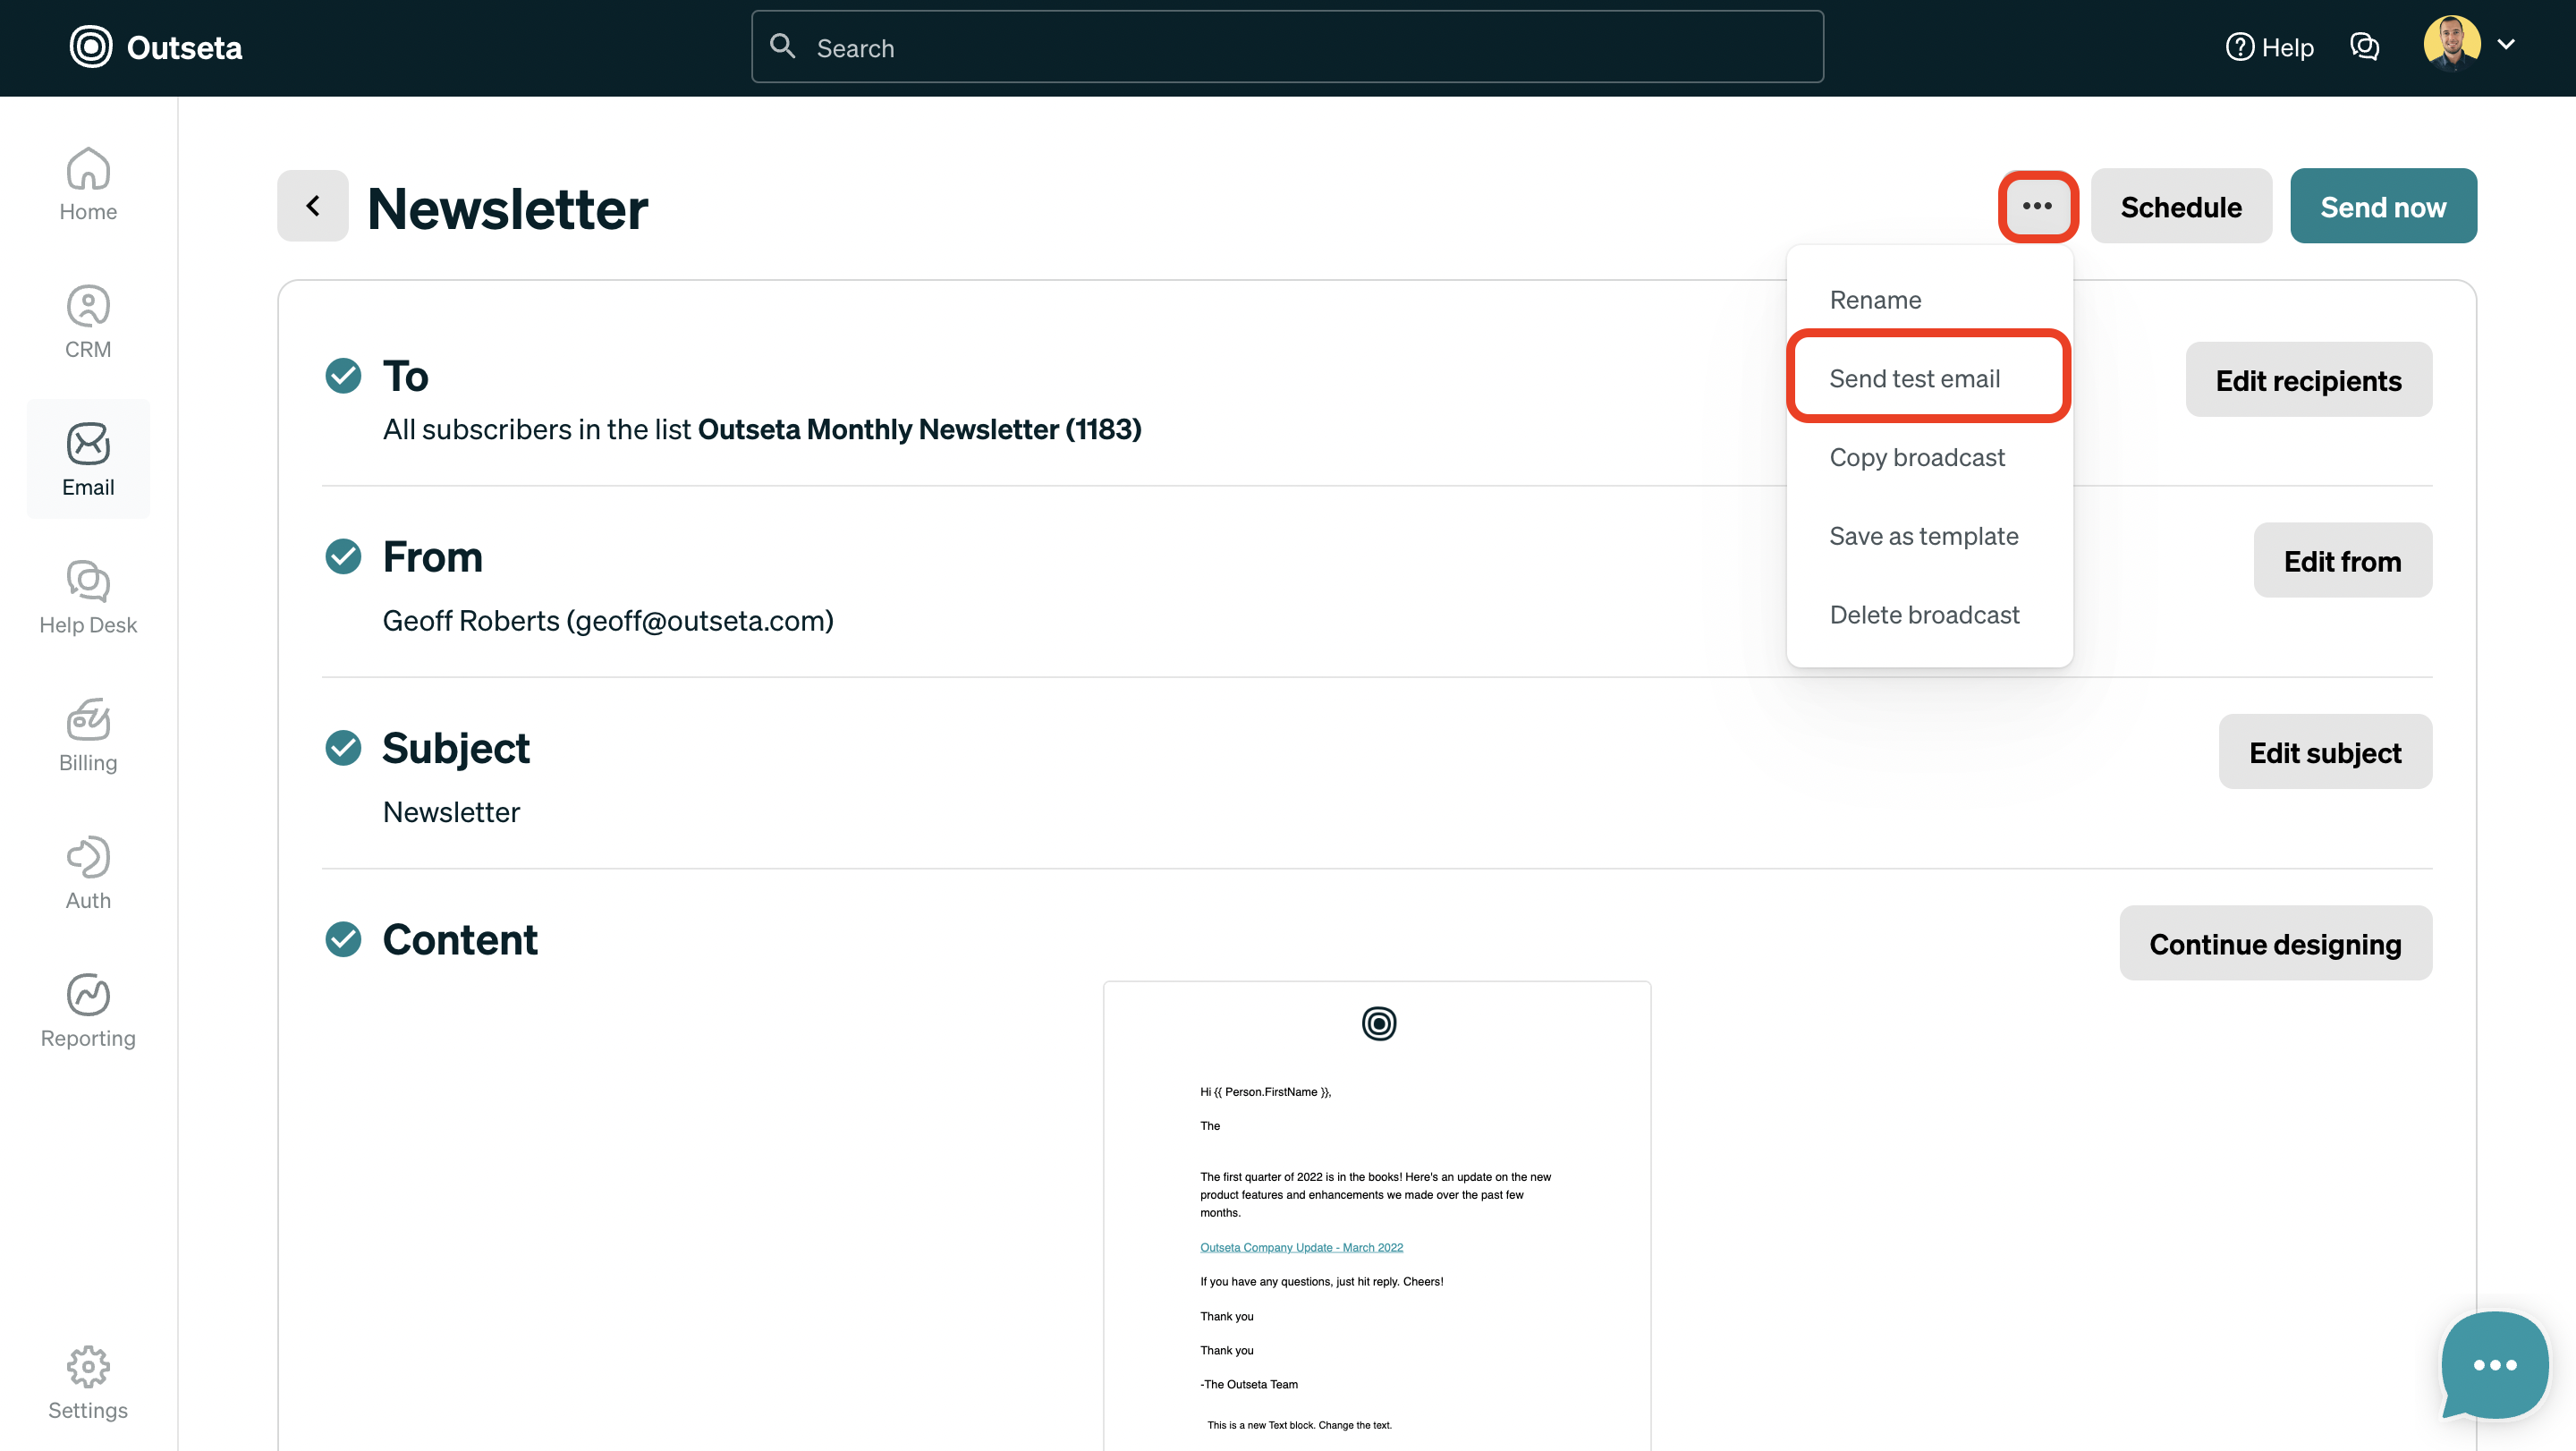2576x1451 pixels.
Task: Click Outseta Company Update - March 2022 link
Action: point(1301,1247)
